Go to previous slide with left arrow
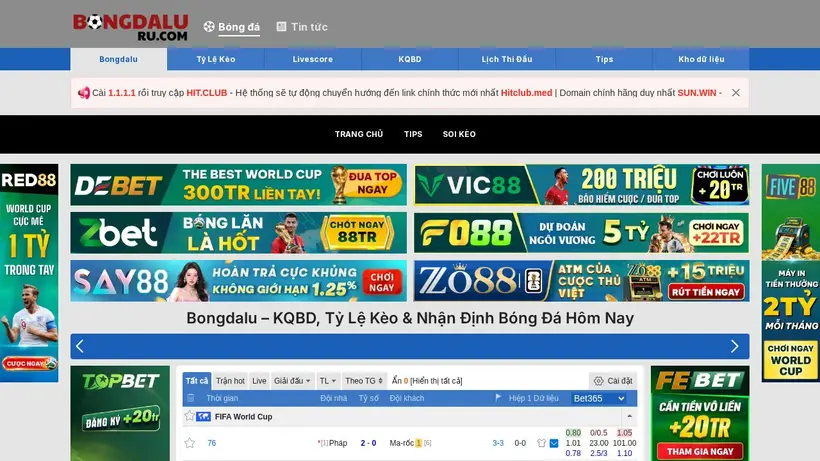Viewport: 820px width, 461px height. (80, 346)
